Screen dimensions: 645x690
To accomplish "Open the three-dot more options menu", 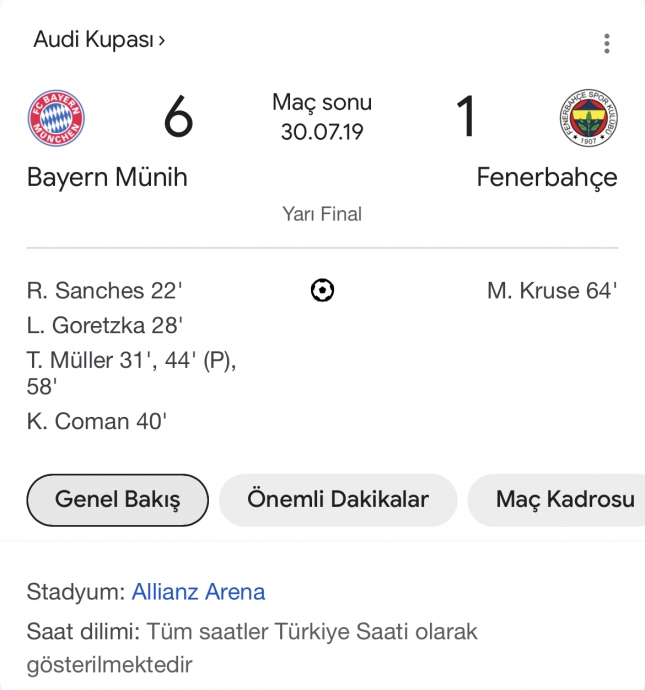I will [606, 43].
